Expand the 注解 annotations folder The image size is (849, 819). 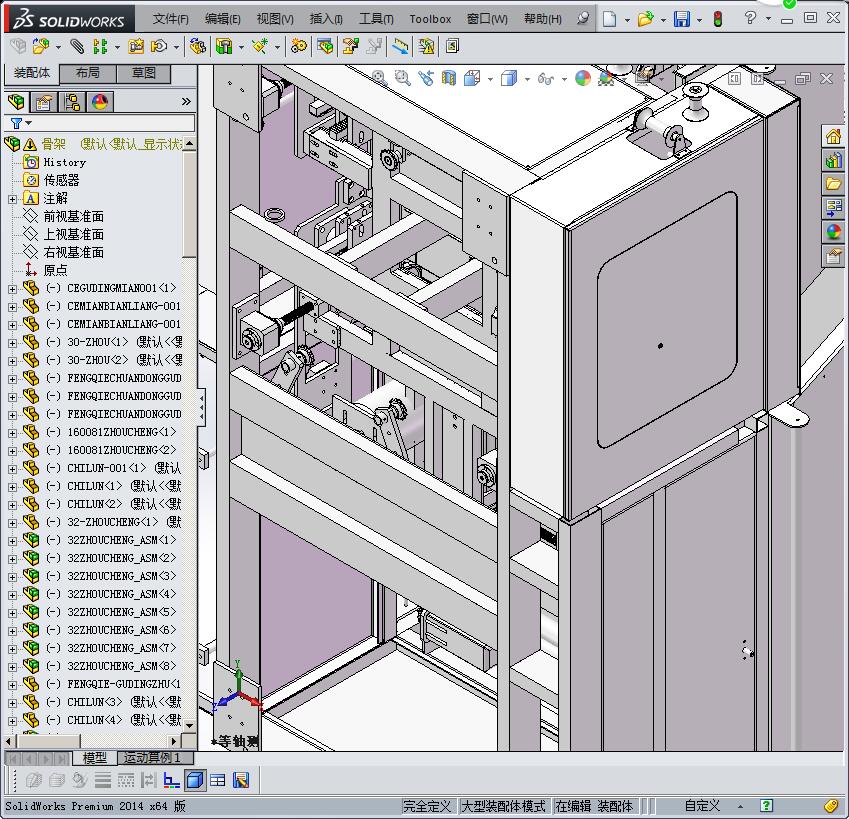(12, 199)
